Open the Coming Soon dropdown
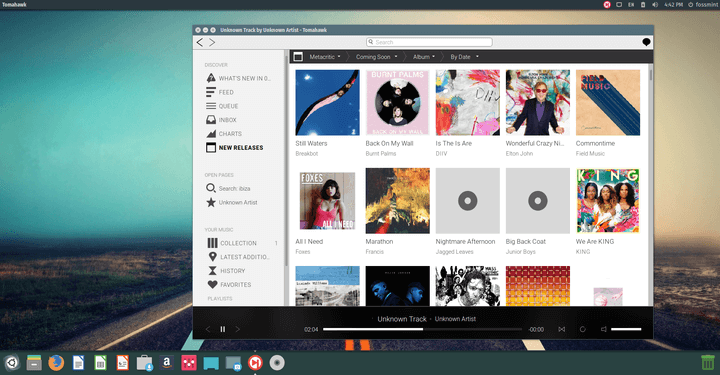720x375 pixels. 377,57
